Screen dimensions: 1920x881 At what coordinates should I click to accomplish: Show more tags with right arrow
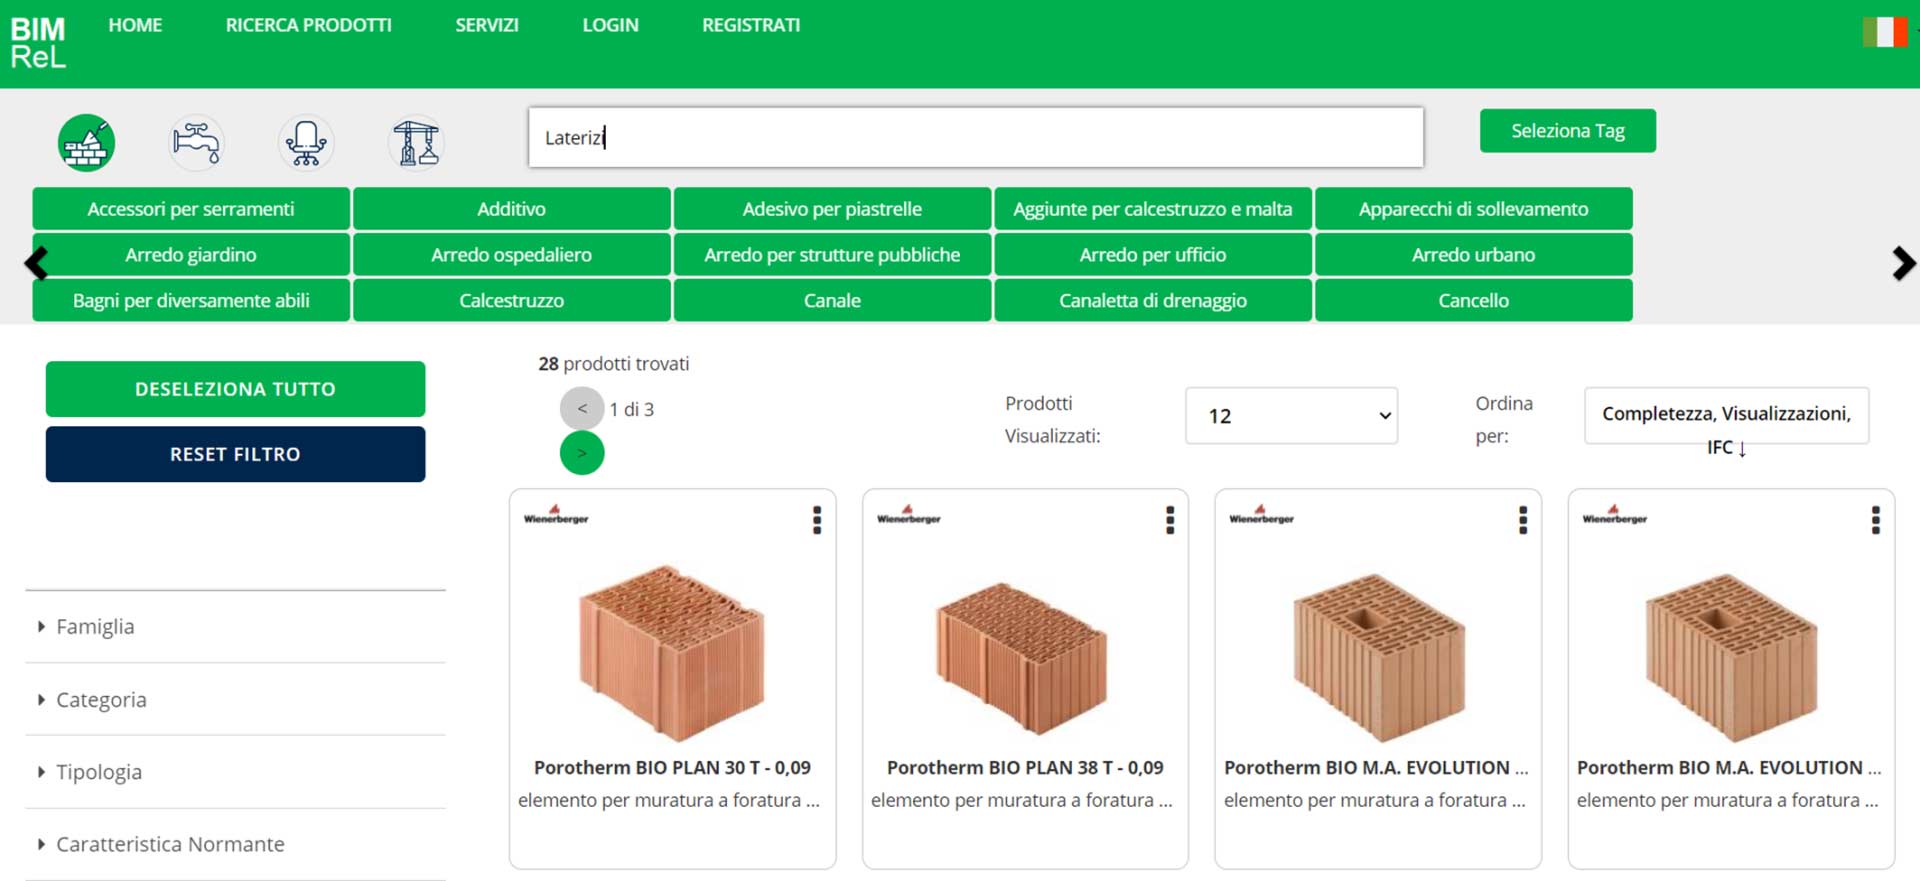click(x=1904, y=263)
